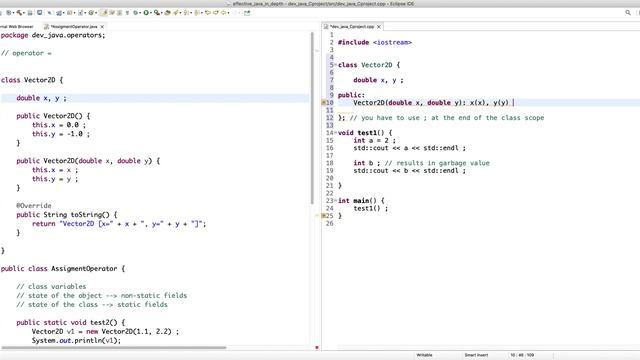Click the Open Type package icon in toolbar
Image resolution: width=640 pixels, height=360 pixels.
click(167, 13)
